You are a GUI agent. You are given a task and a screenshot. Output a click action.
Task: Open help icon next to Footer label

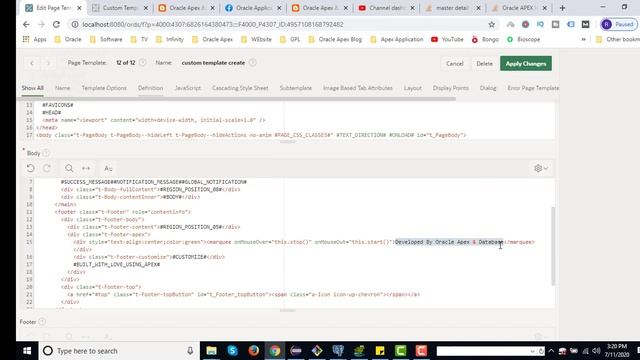(42, 322)
